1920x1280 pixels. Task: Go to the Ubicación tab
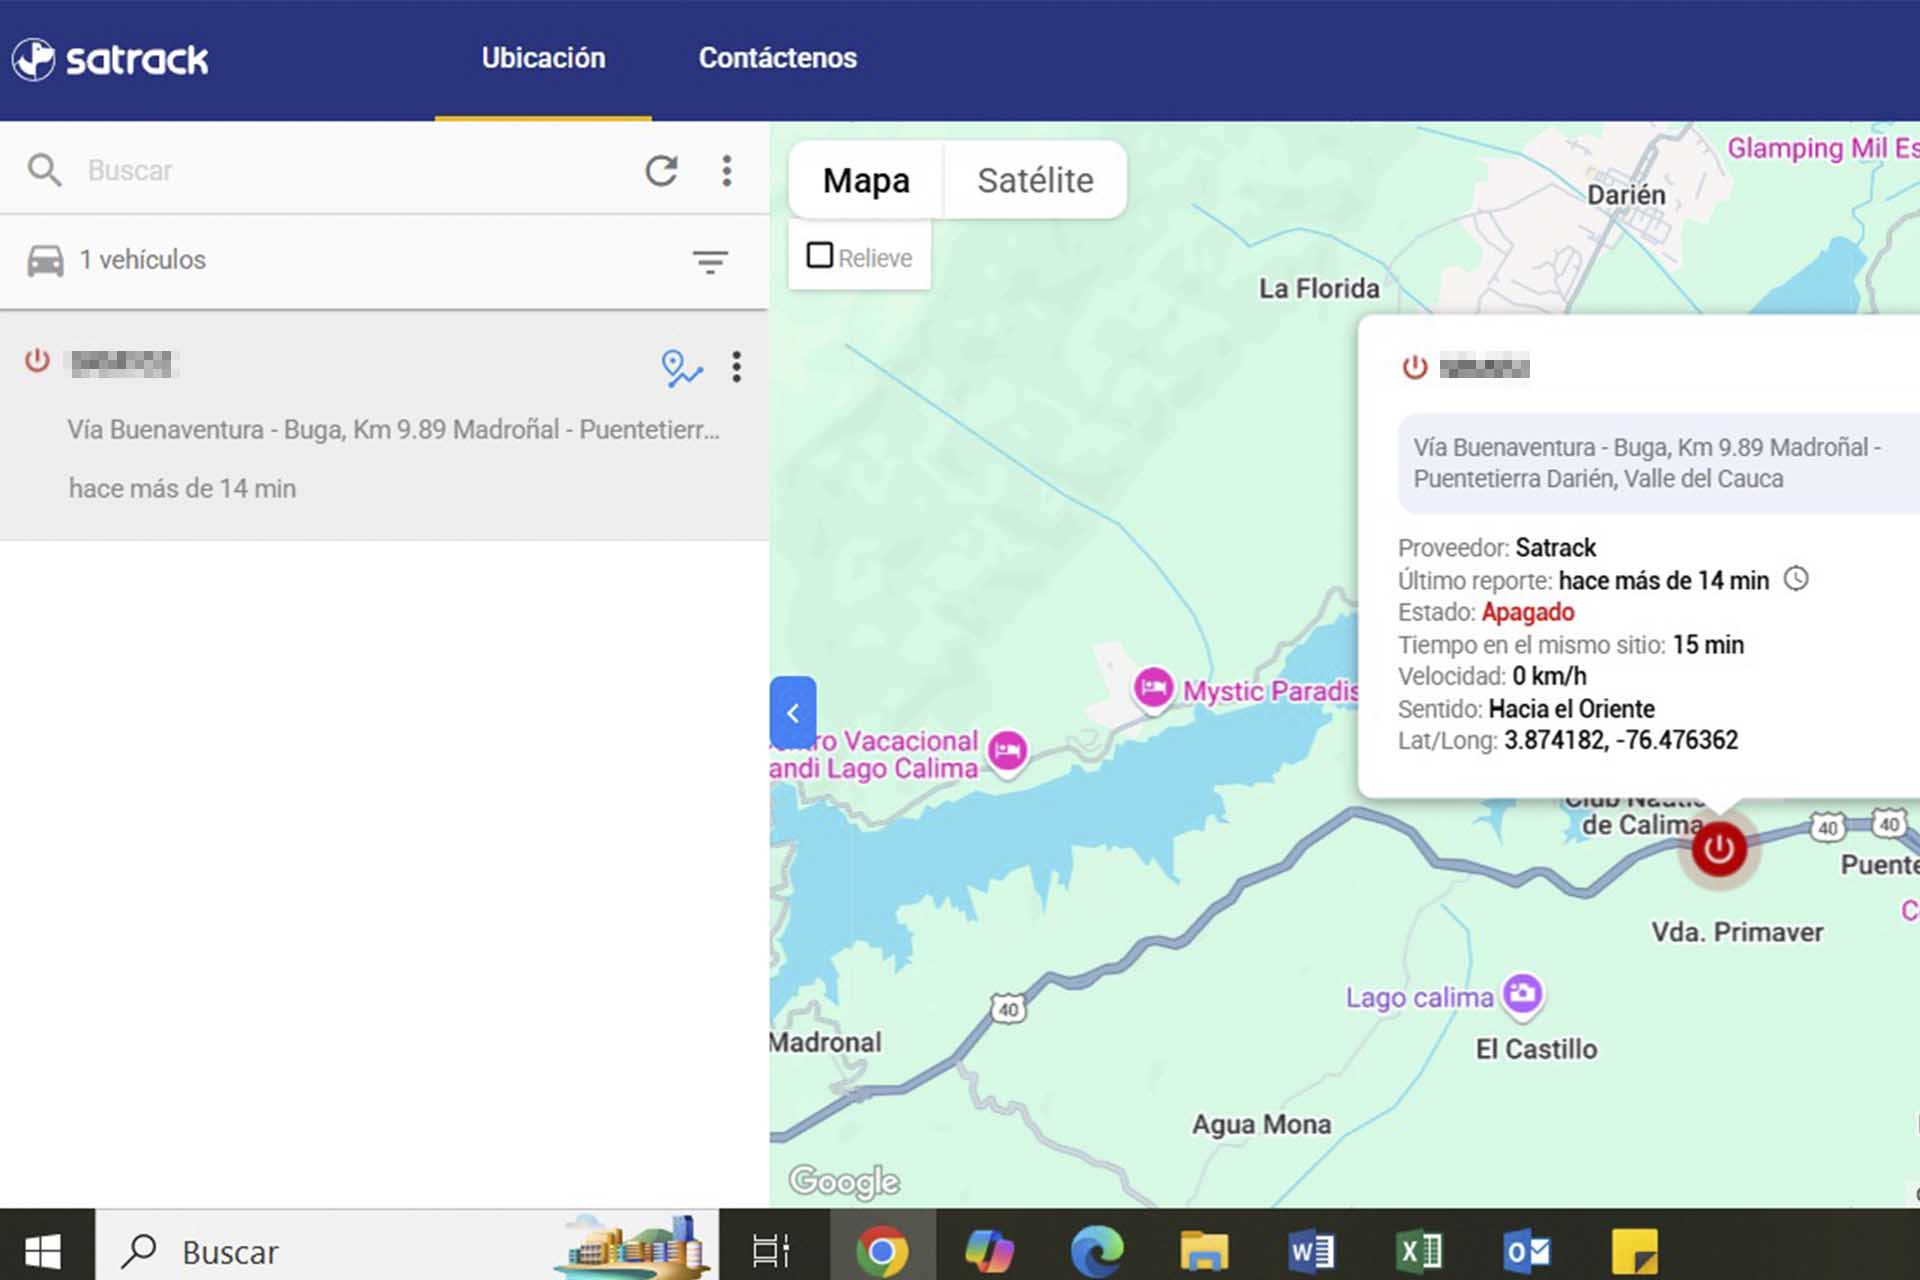(543, 58)
